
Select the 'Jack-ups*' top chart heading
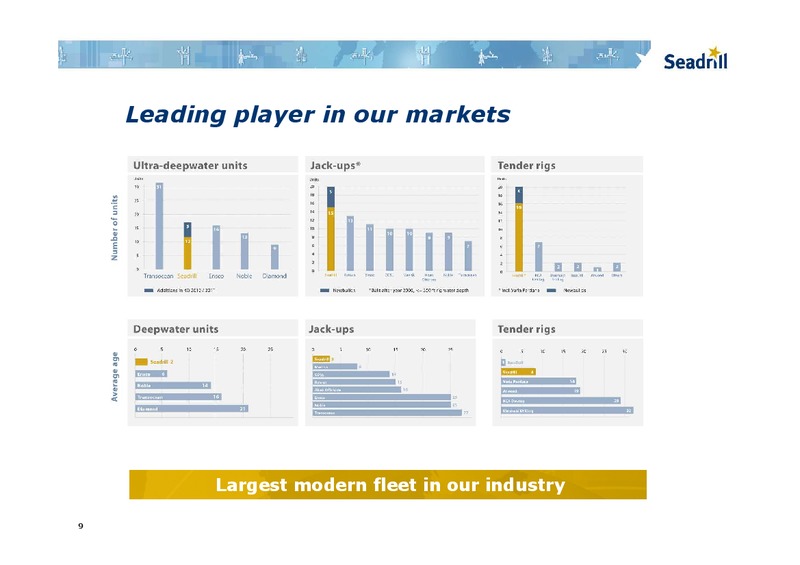pos(335,165)
